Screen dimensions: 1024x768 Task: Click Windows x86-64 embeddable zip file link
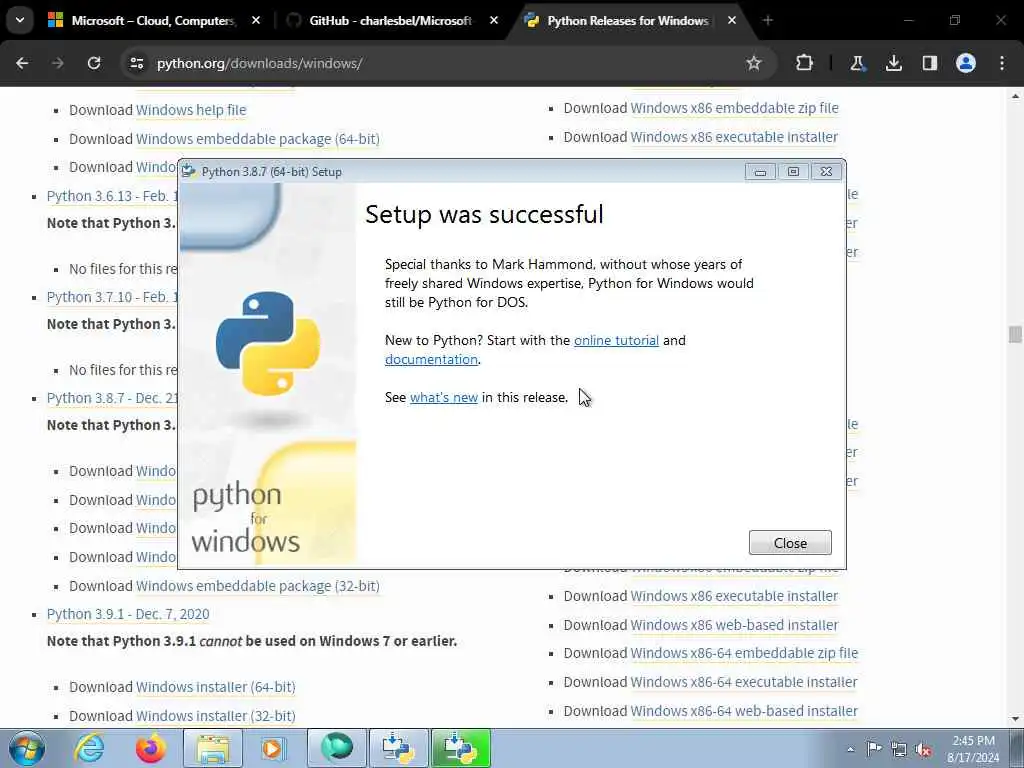click(744, 653)
